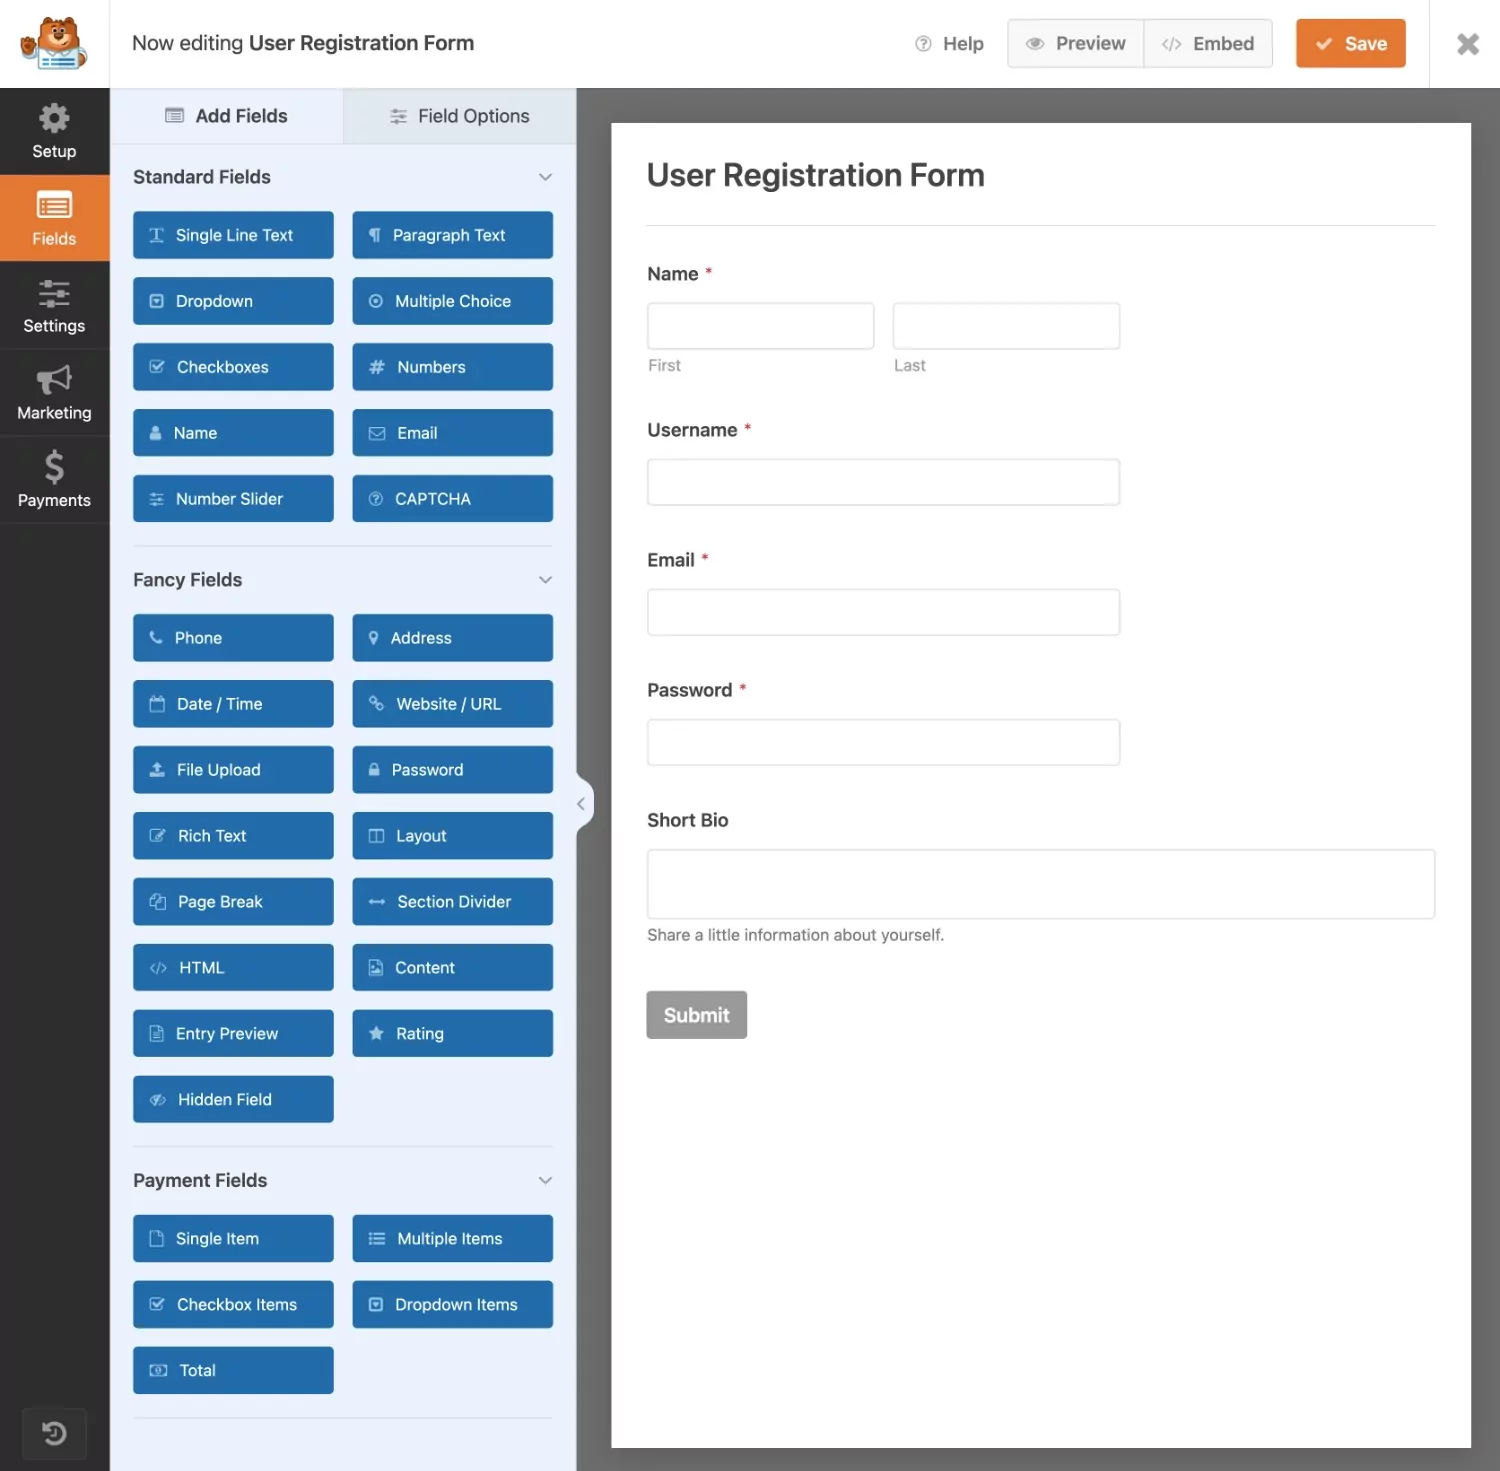The height and width of the screenshot is (1471, 1500).
Task: Save the form
Action: pos(1351,44)
